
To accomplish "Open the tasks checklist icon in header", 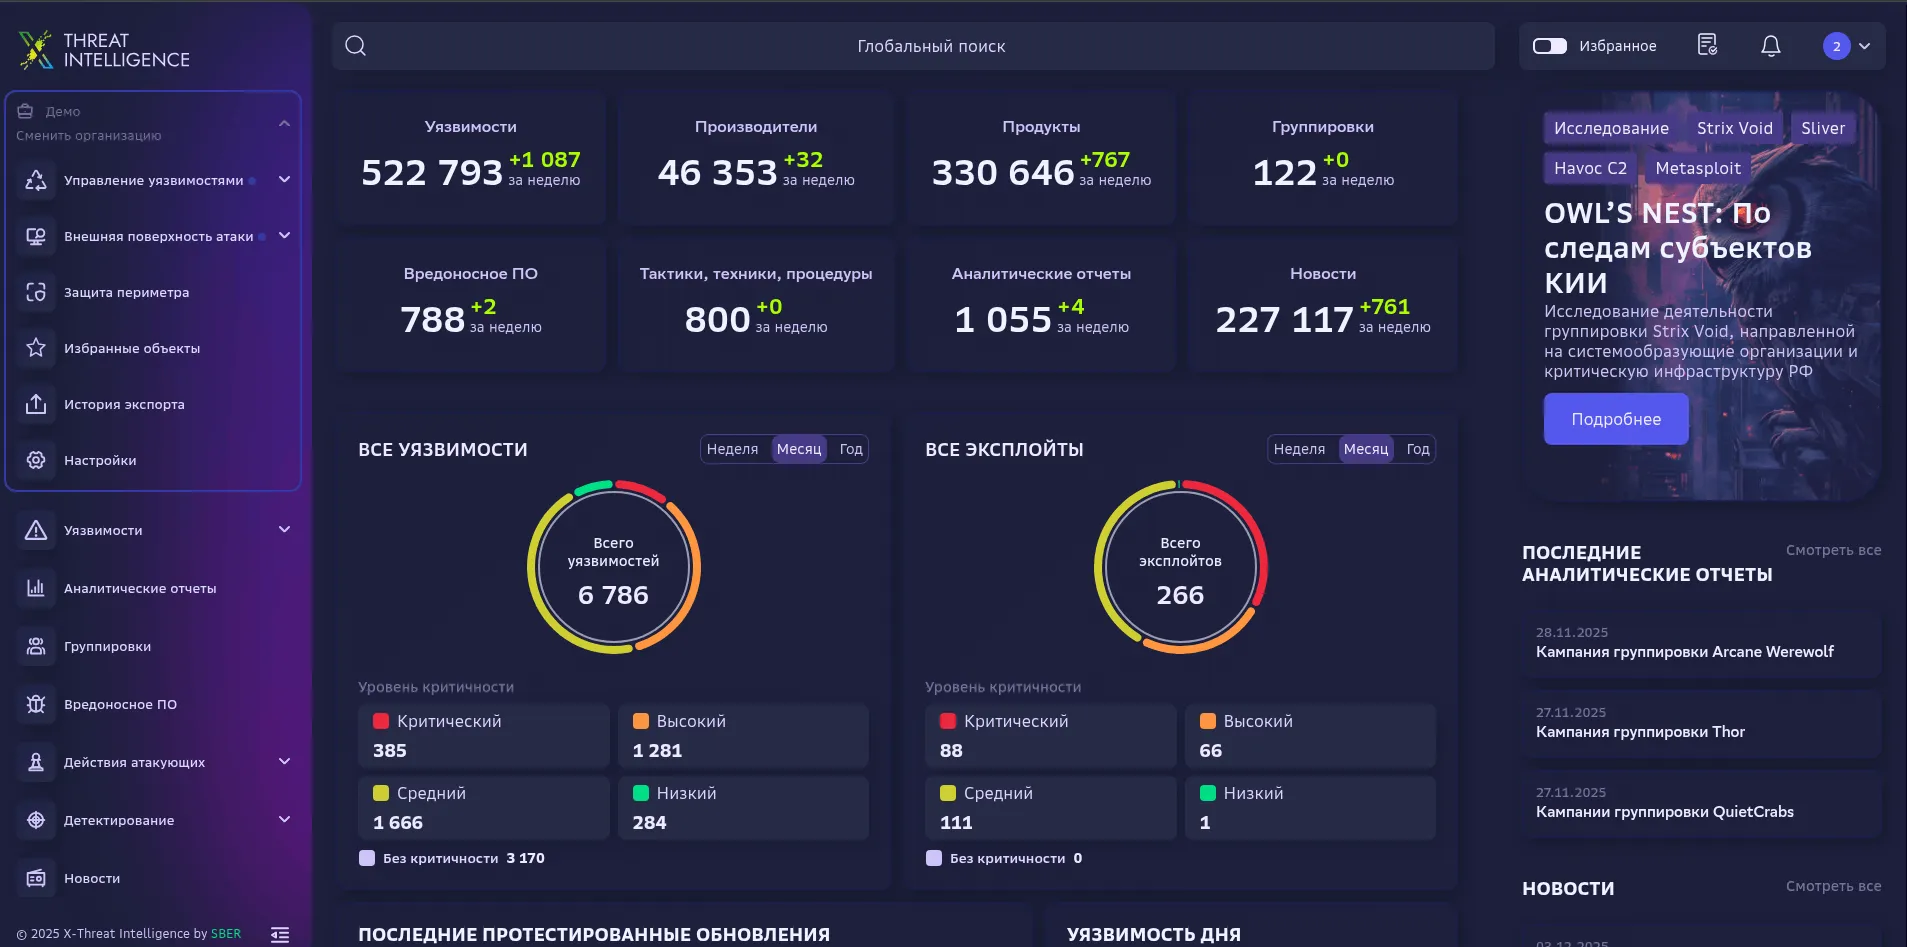I will pyautogui.click(x=1707, y=45).
